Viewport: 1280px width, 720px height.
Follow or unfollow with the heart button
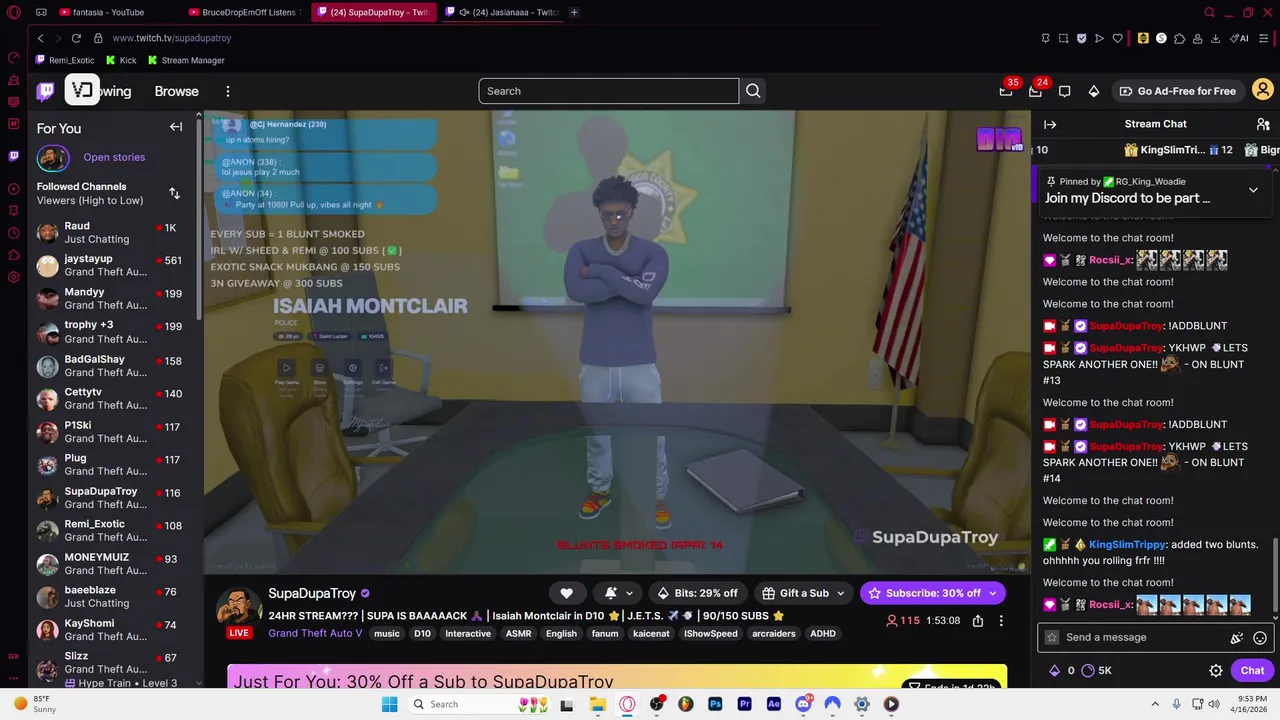point(566,593)
